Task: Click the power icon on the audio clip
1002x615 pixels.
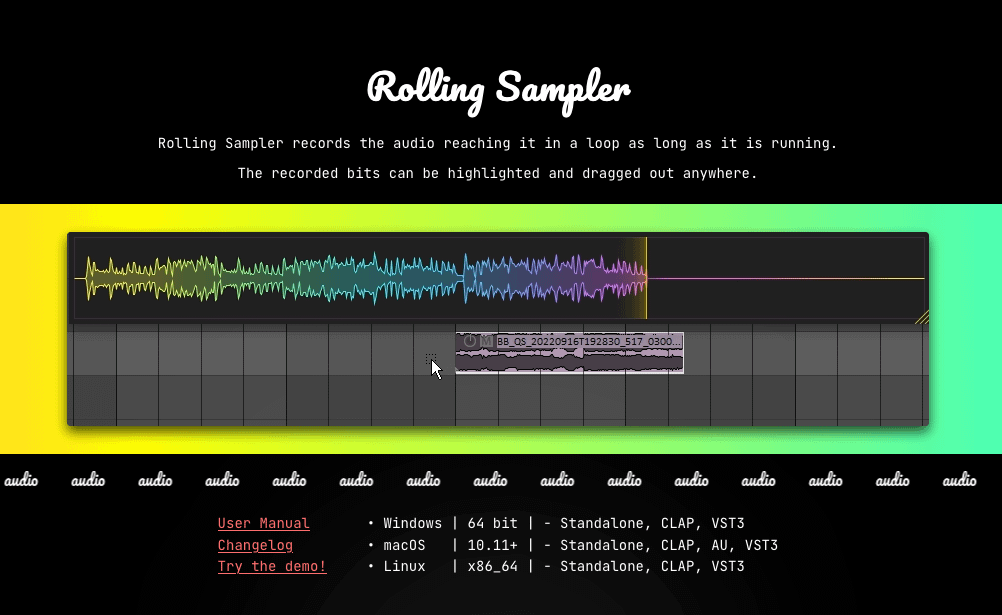Action: 470,341
